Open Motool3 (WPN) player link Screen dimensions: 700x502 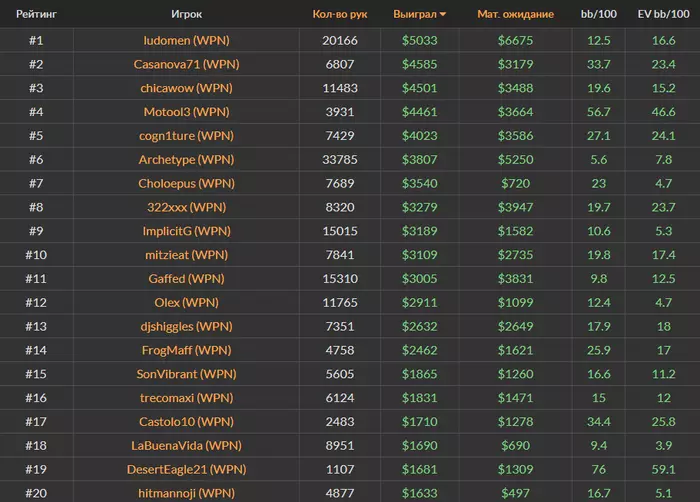tap(186, 112)
